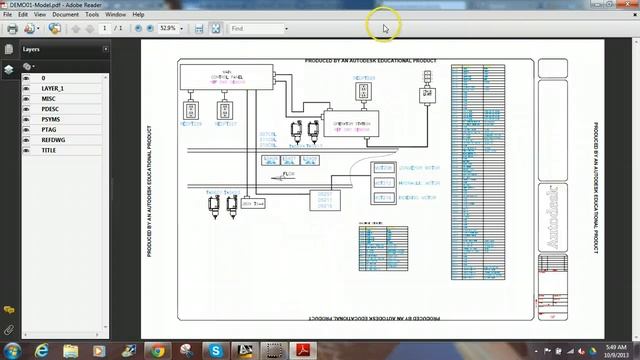Screen dimensions: 640x360
Task: Expand the Create PDF dropdown arrow
Action: point(38,29)
